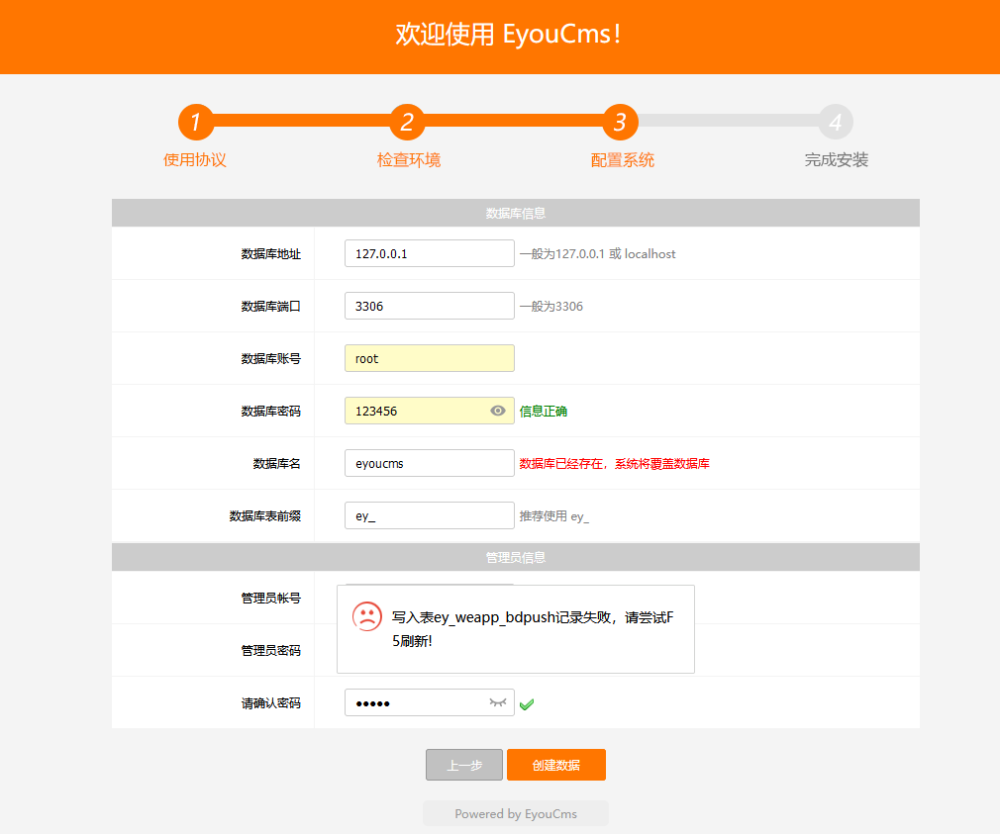Click hint text 一般为3306
Viewport: 1000px width, 834px height.
point(551,306)
